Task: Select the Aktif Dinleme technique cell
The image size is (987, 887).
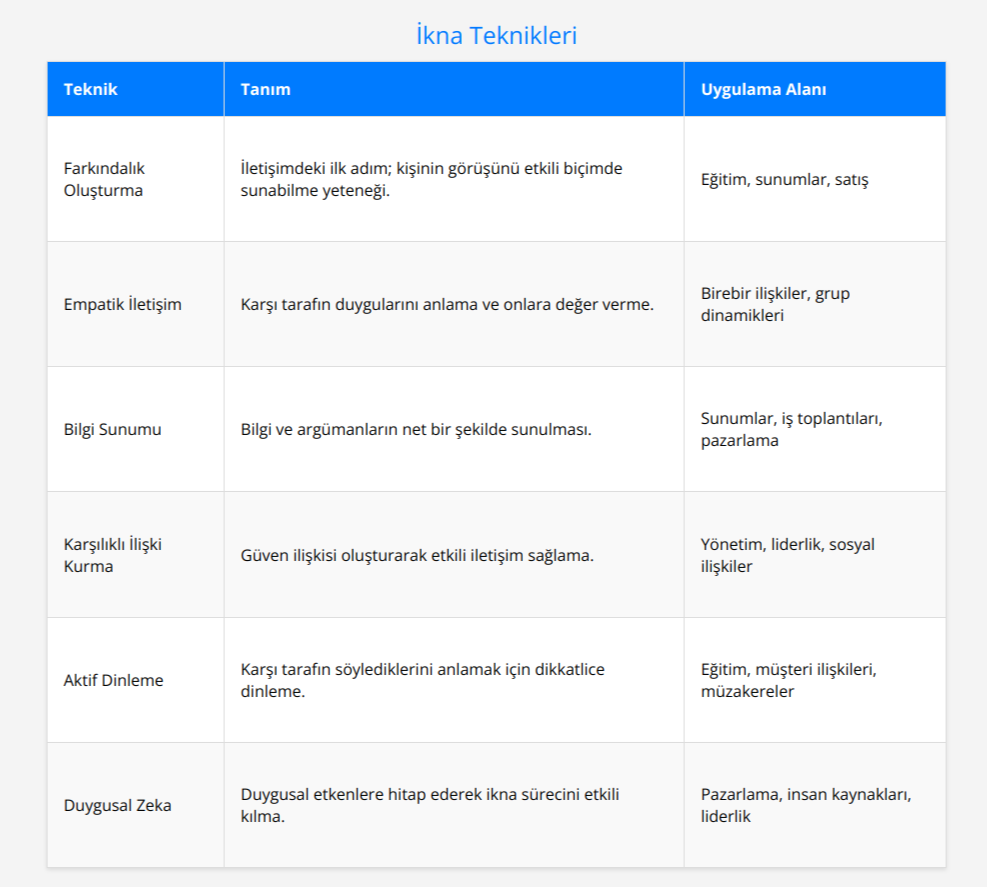Action: [x=114, y=680]
